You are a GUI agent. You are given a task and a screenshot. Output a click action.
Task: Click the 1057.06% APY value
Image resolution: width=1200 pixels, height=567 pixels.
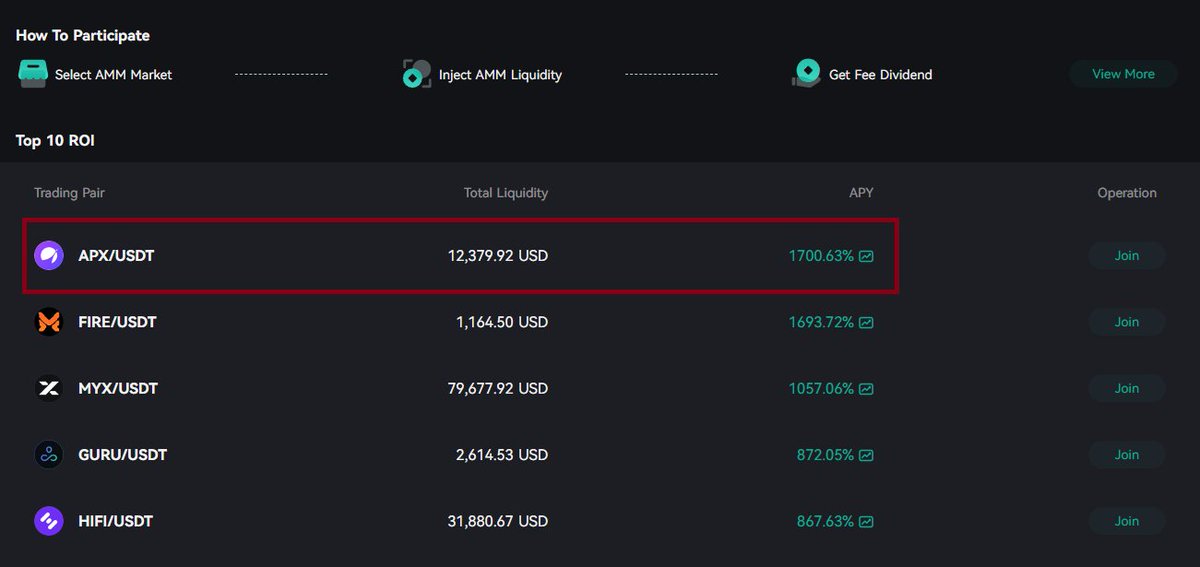(821, 388)
